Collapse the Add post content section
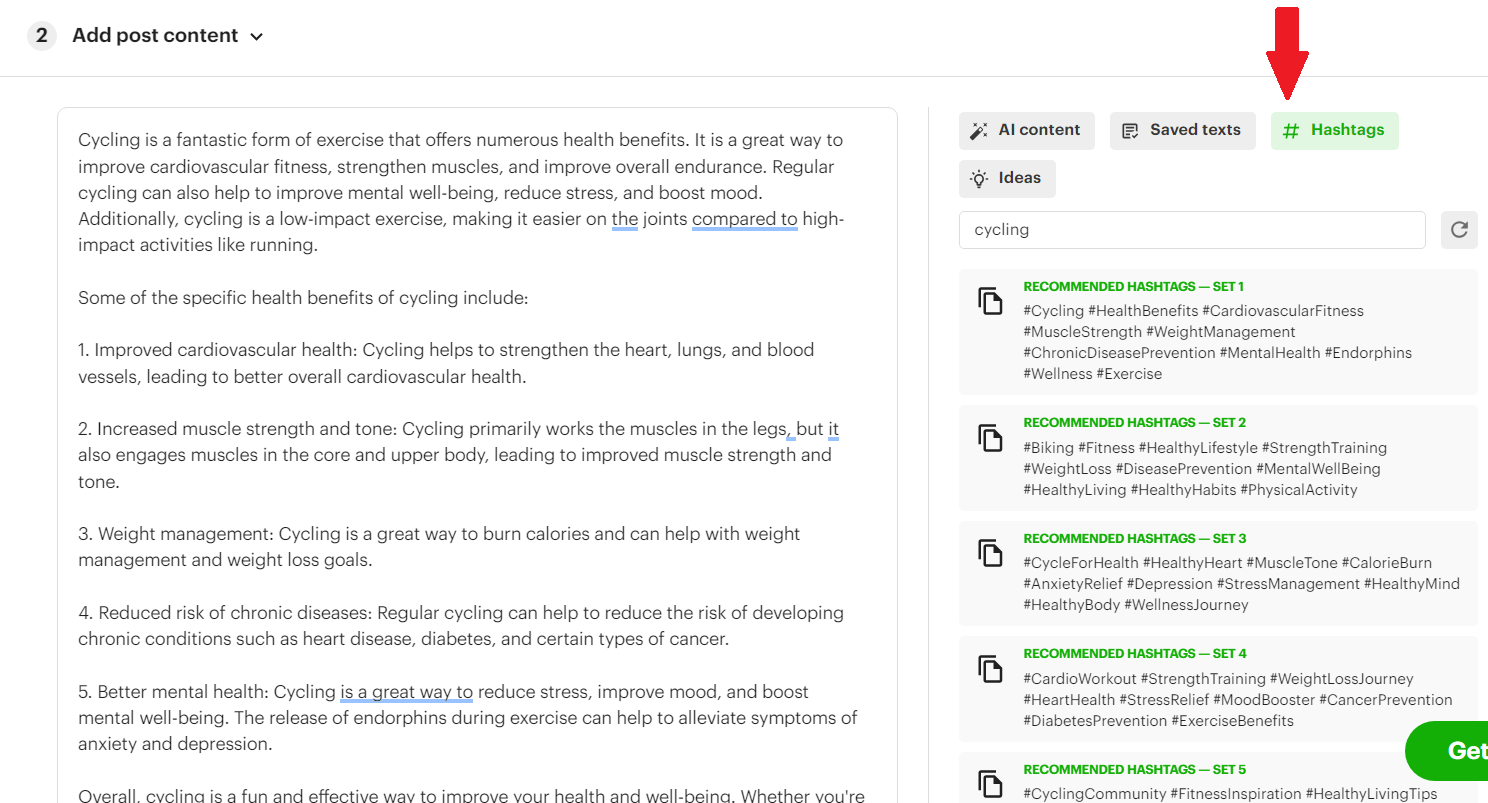Viewport: 1488px width, 803px height. coord(256,36)
